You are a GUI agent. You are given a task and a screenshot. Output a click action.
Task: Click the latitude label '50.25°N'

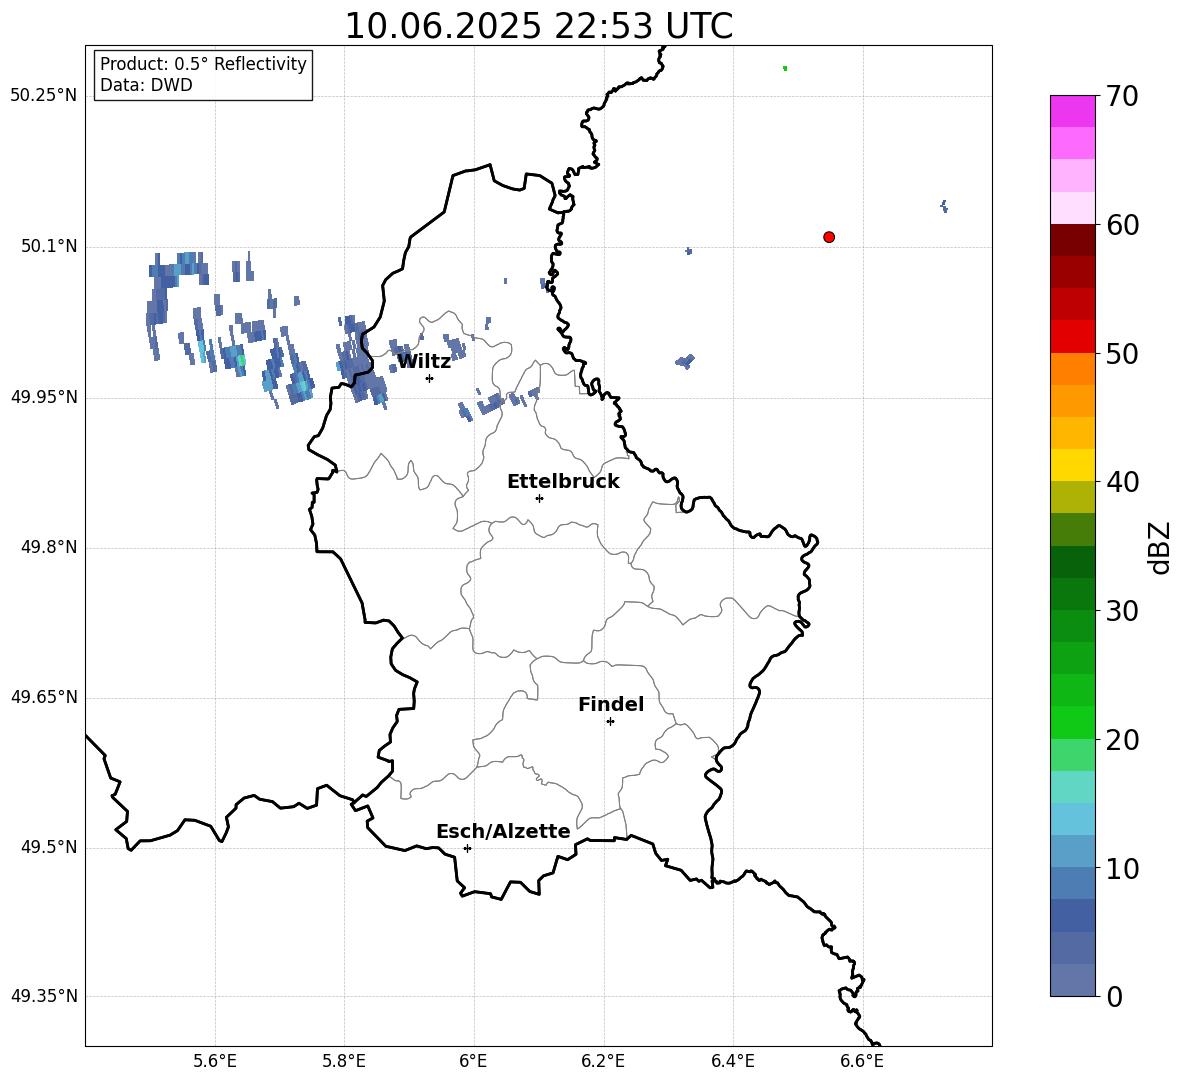44,96
